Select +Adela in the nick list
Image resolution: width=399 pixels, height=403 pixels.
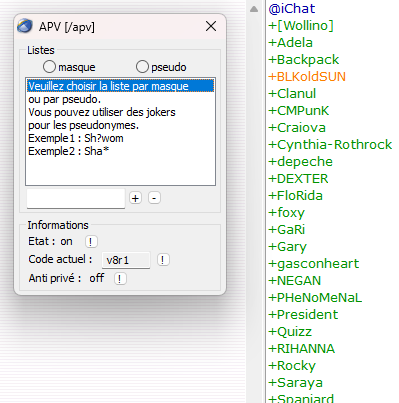coord(290,43)
